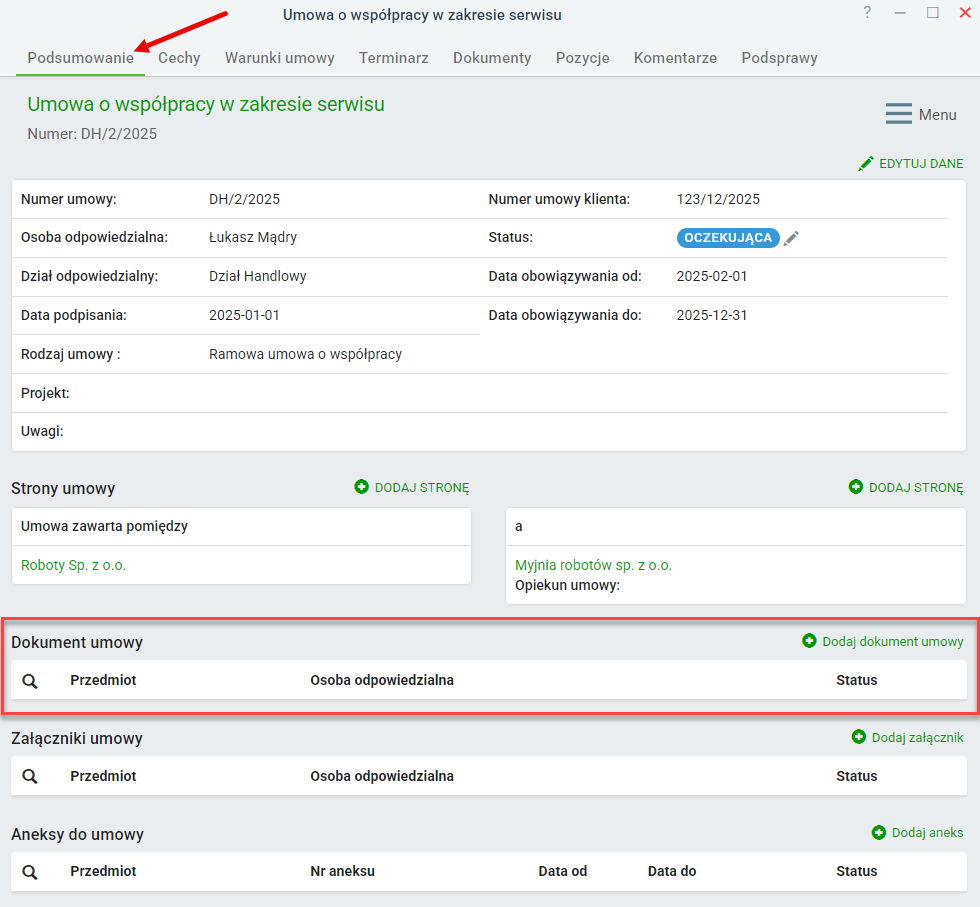Click the plus icon beside Dodaj załącznik
This screenshot has width=980, height=907.
click(x=859, y=737)
